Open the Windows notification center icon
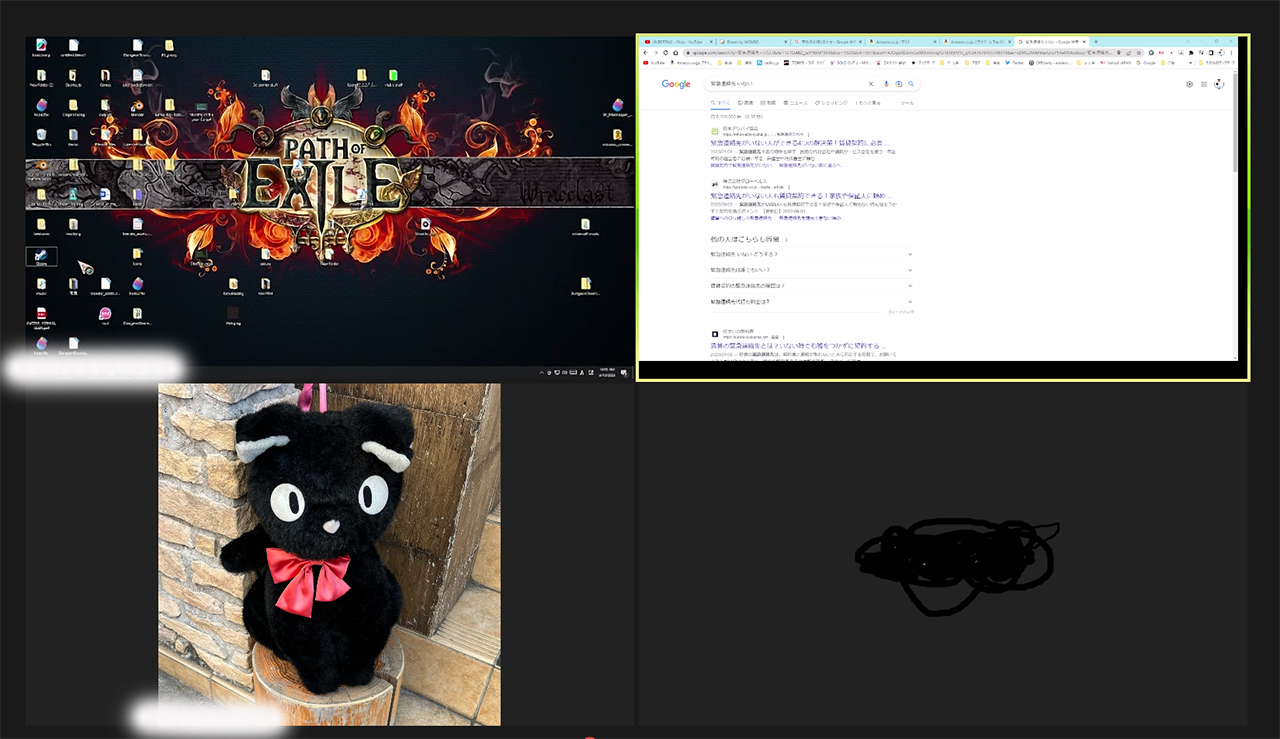Screen dimensions: 1280x739 click(624, 373)
